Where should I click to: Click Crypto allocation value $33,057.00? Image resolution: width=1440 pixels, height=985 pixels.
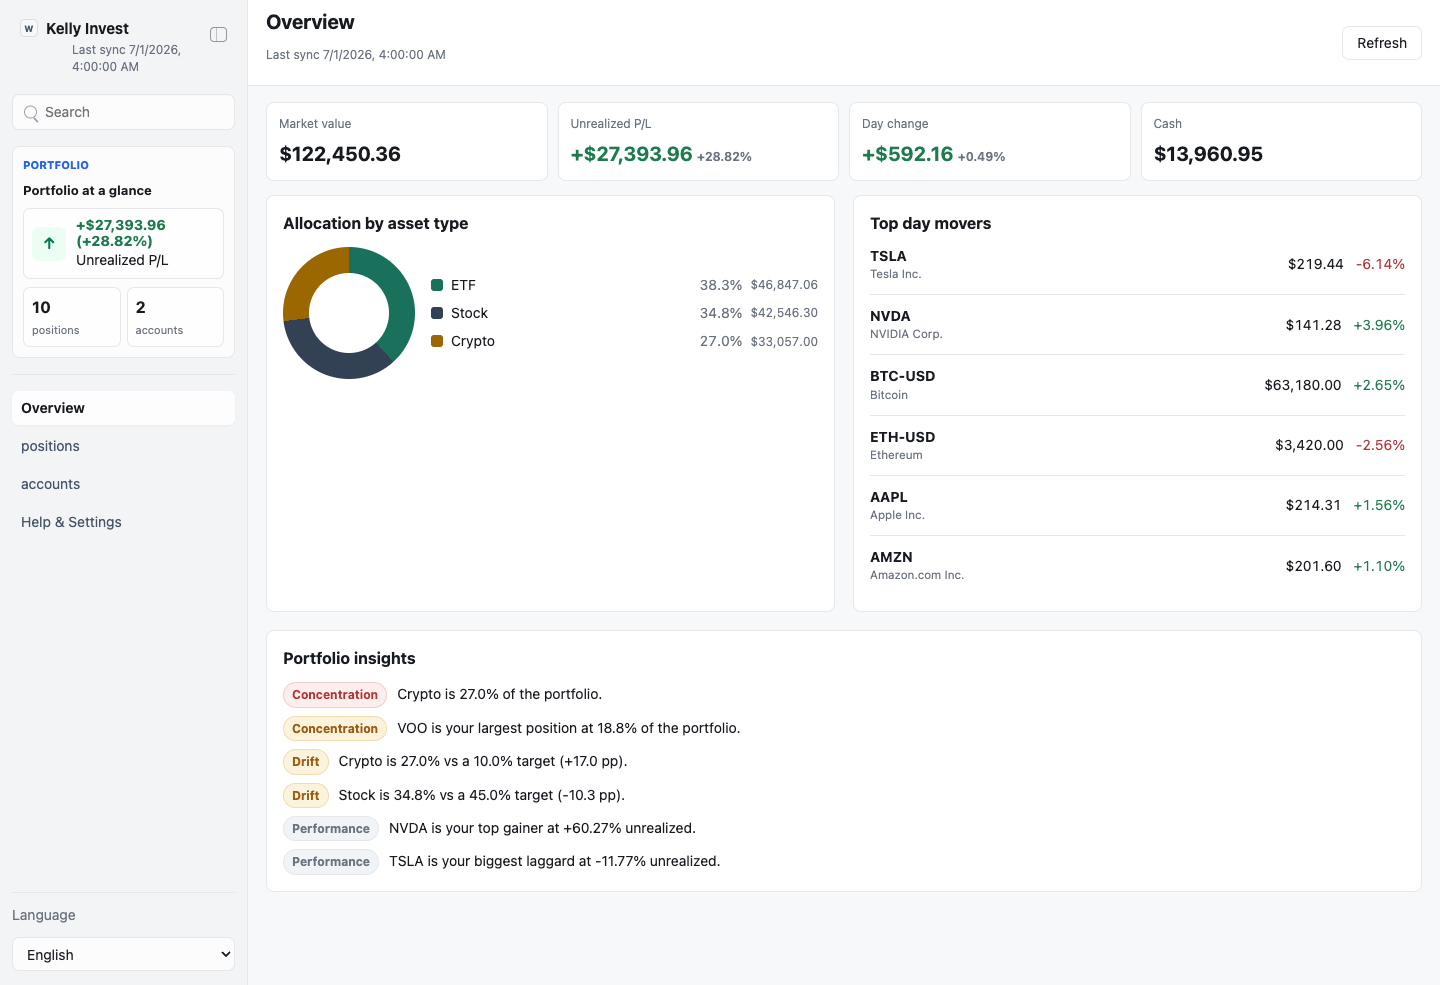click(784, 341)
